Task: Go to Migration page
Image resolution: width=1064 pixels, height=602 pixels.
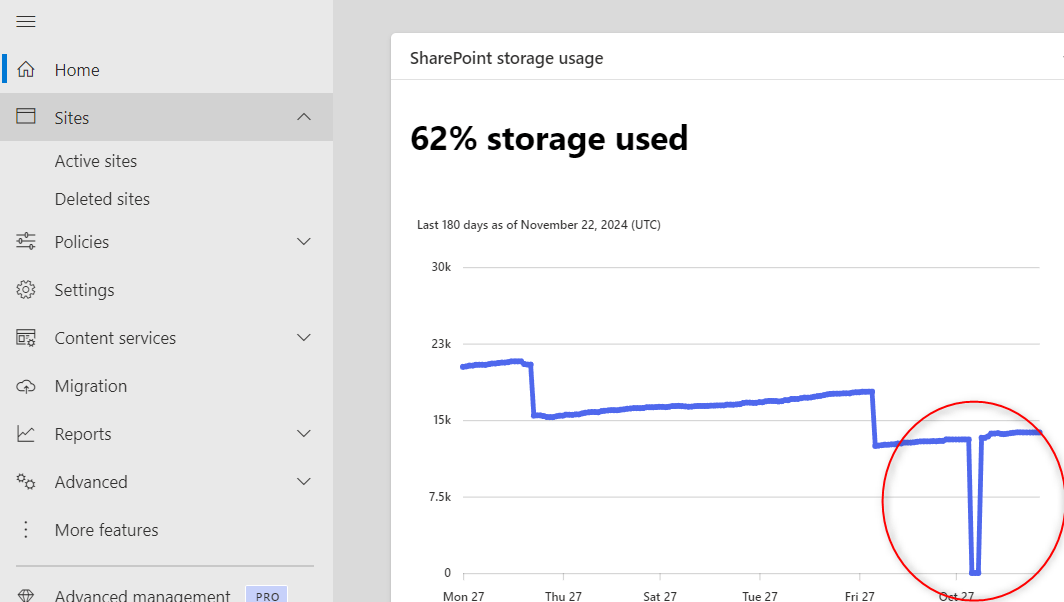Action: click(x=90, y=386)
